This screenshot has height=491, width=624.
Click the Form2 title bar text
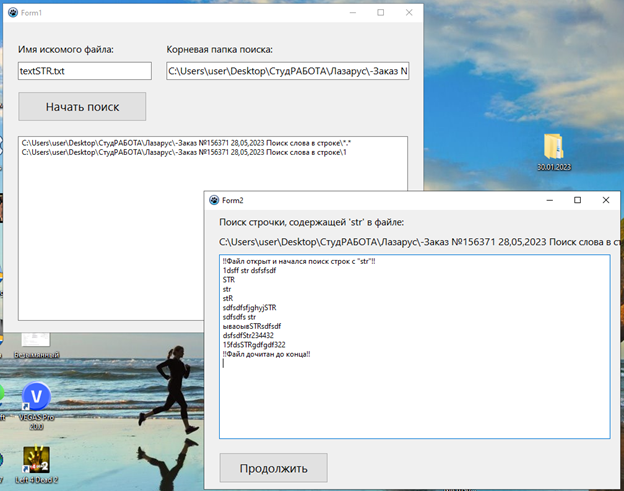tap(232, 200)
